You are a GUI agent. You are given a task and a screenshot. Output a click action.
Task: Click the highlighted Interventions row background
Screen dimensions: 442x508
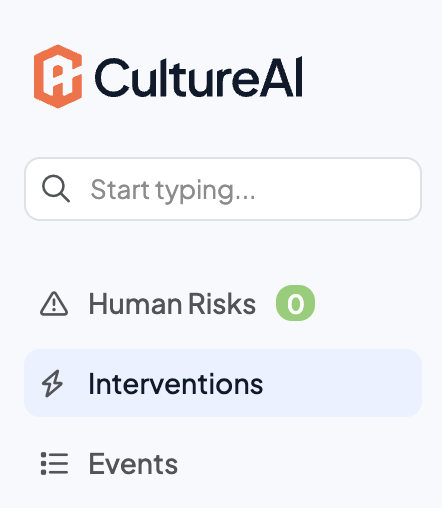pos(223,383)
